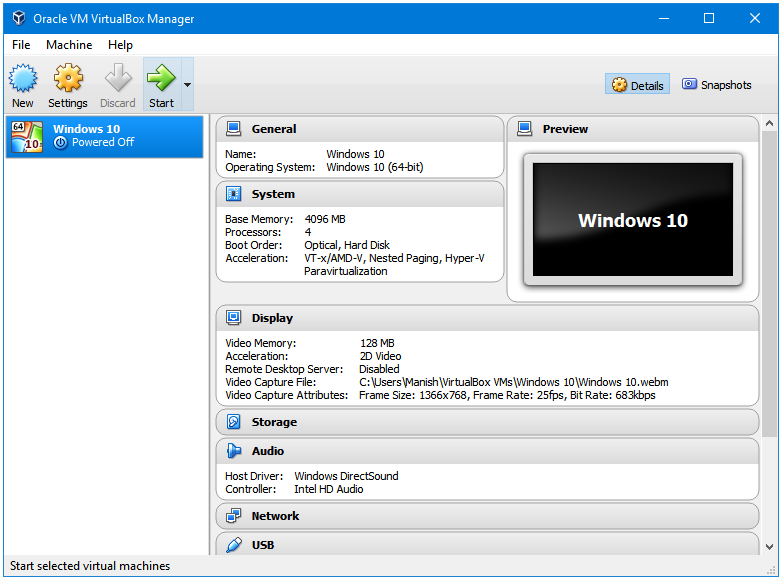Collapse the Display section header
This screenshot has height=581, width=781.
point(487,318)
